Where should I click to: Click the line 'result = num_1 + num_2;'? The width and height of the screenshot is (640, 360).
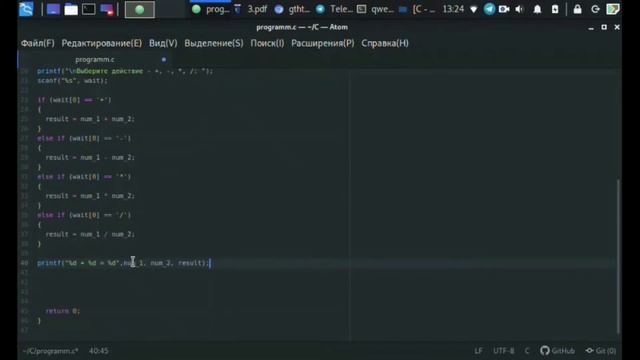tap(90, 119)
